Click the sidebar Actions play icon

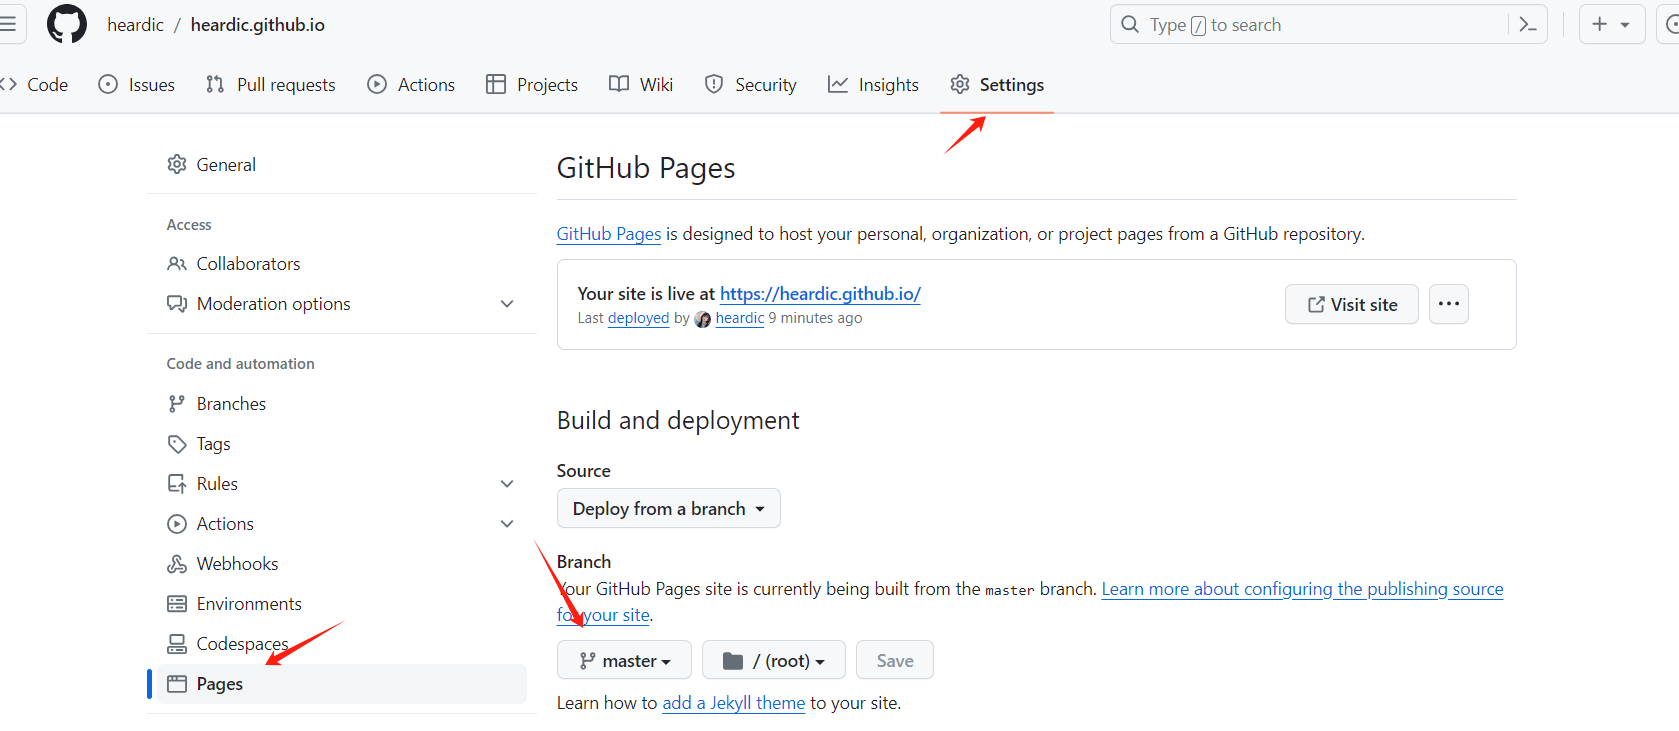pos(177,524)
